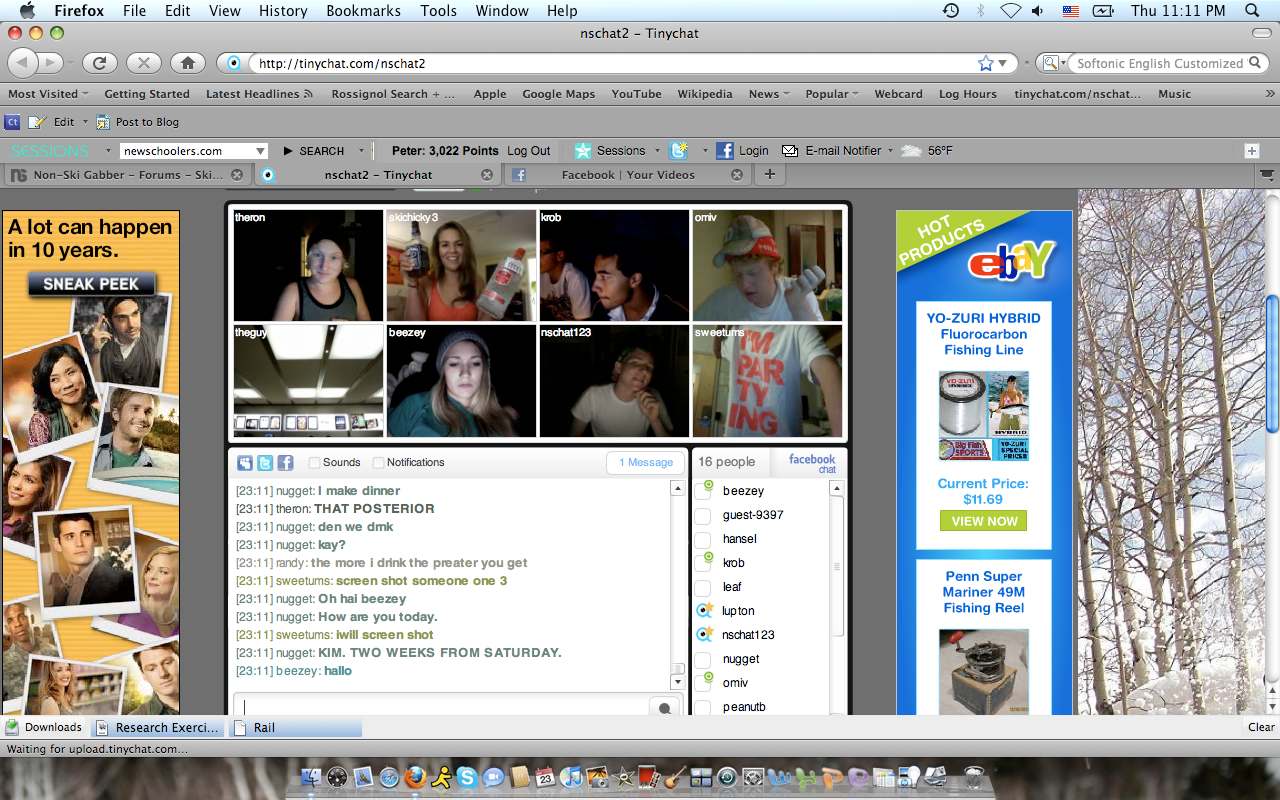Click the MySpace share icon in chat

click(245, 462)
